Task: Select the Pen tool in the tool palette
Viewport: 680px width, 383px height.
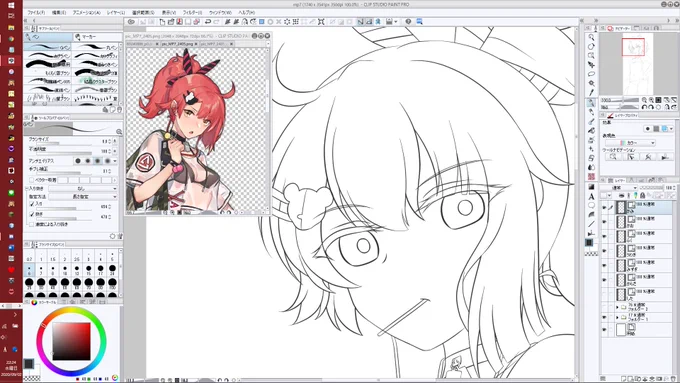Action: (591, 103)
